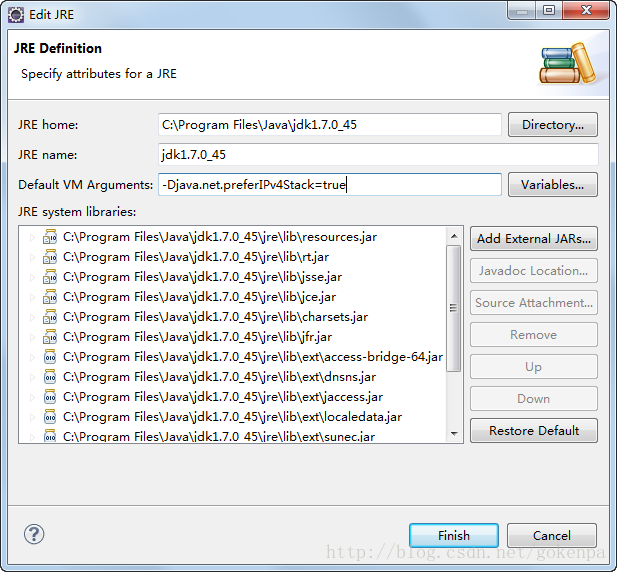Maximize the Edit JRE window

click(549, 10)
